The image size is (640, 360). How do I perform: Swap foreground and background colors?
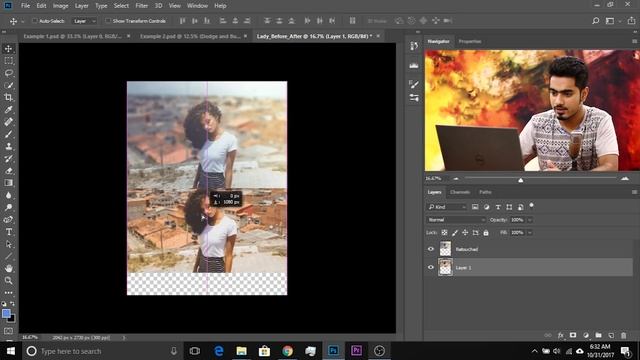[x=13, y=304]
